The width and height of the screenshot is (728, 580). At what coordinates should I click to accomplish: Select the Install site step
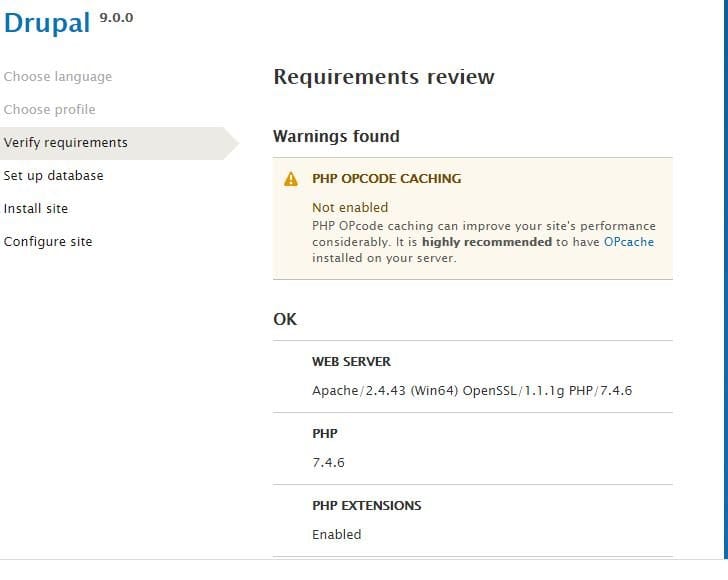pyautogui.click(x=36, y=209)
